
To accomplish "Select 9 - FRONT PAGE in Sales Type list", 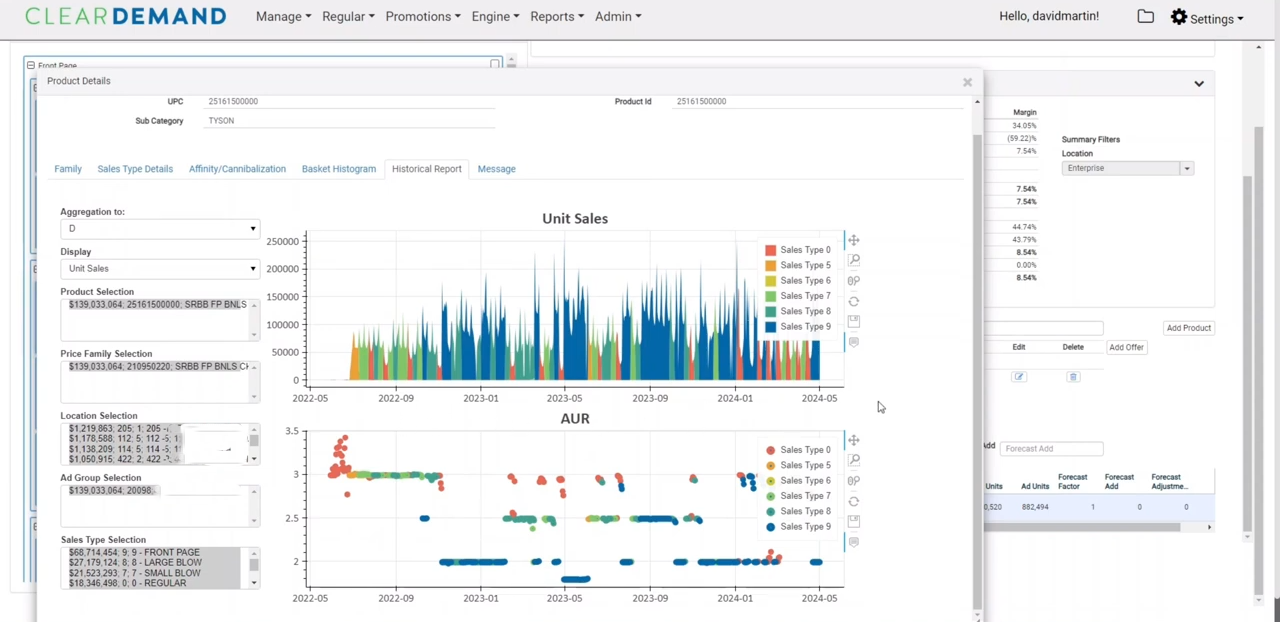I will (x=134, y=553).
